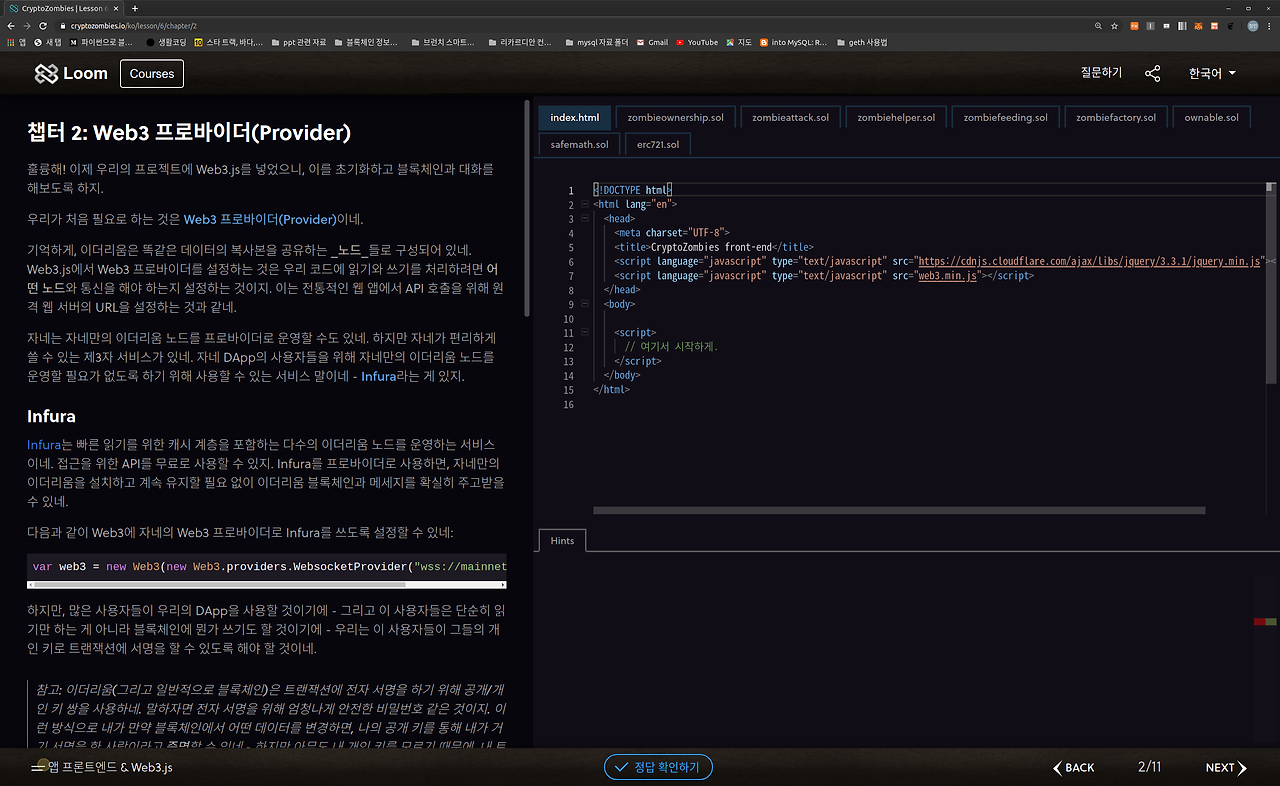Open the 파이썬으로 블... bookmark

101,43
